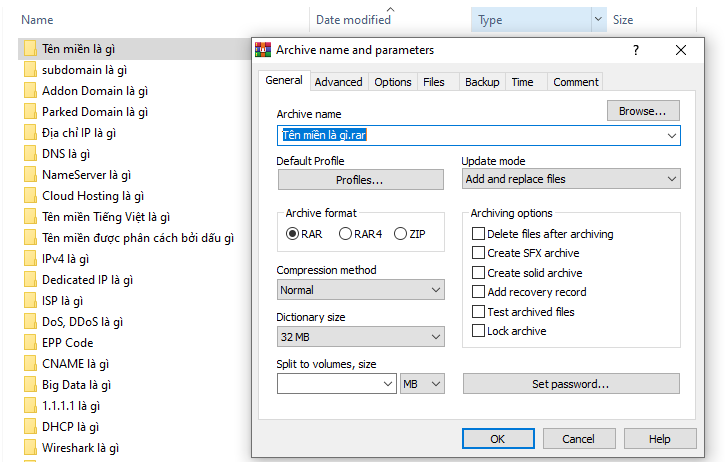Open the Compression method dropdown
725x462 pixels.
[361, 290]
